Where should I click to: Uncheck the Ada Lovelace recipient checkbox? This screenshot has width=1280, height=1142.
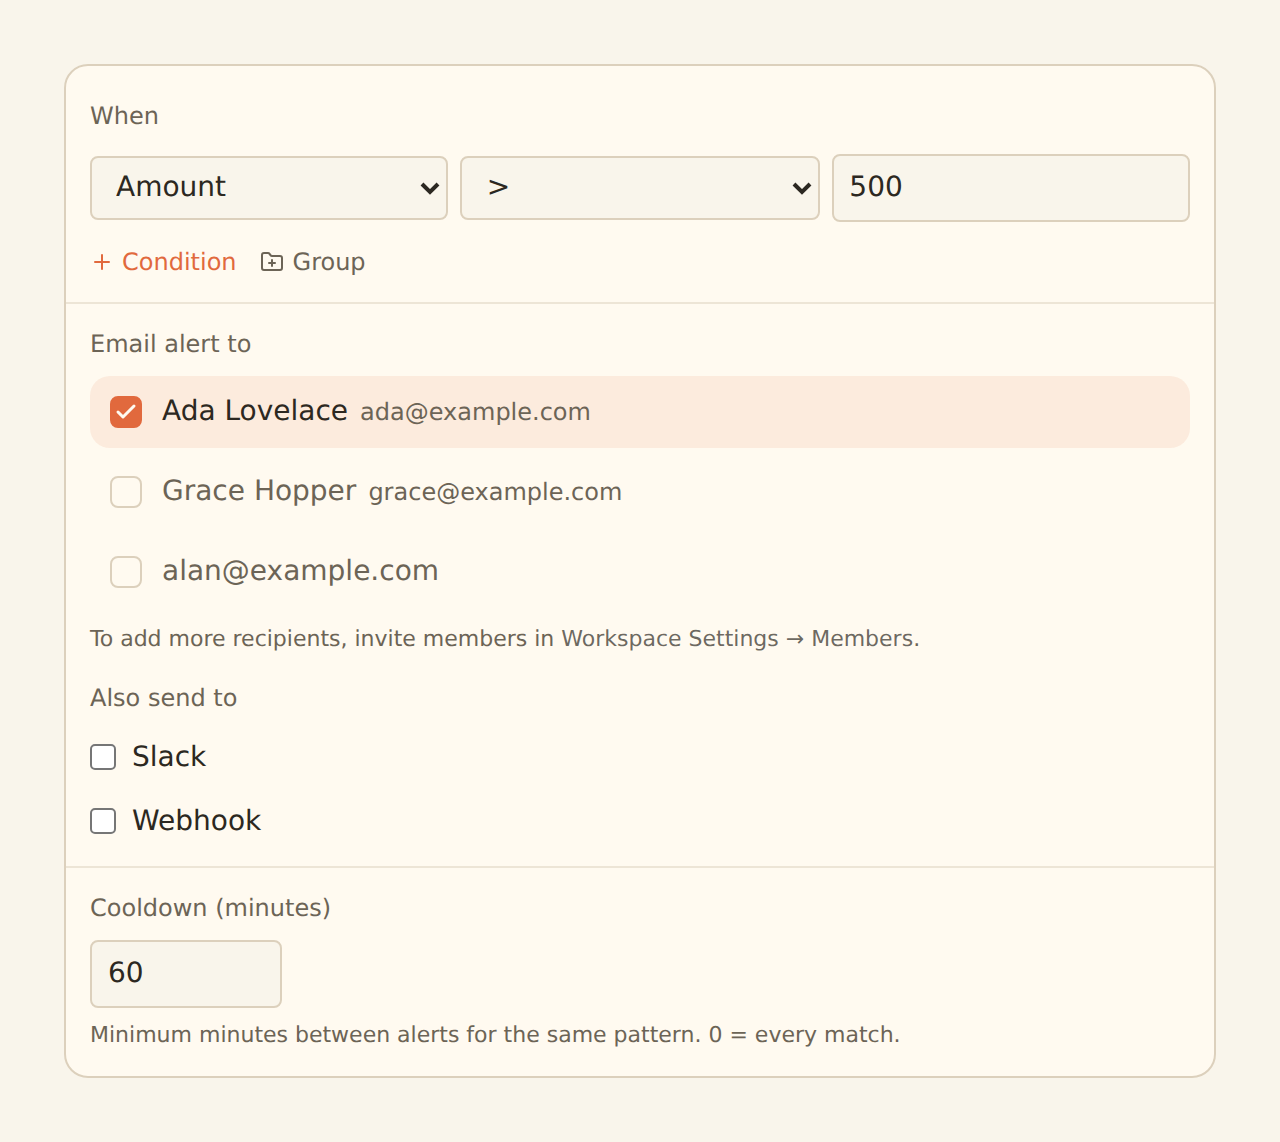(x=126, y=412)
